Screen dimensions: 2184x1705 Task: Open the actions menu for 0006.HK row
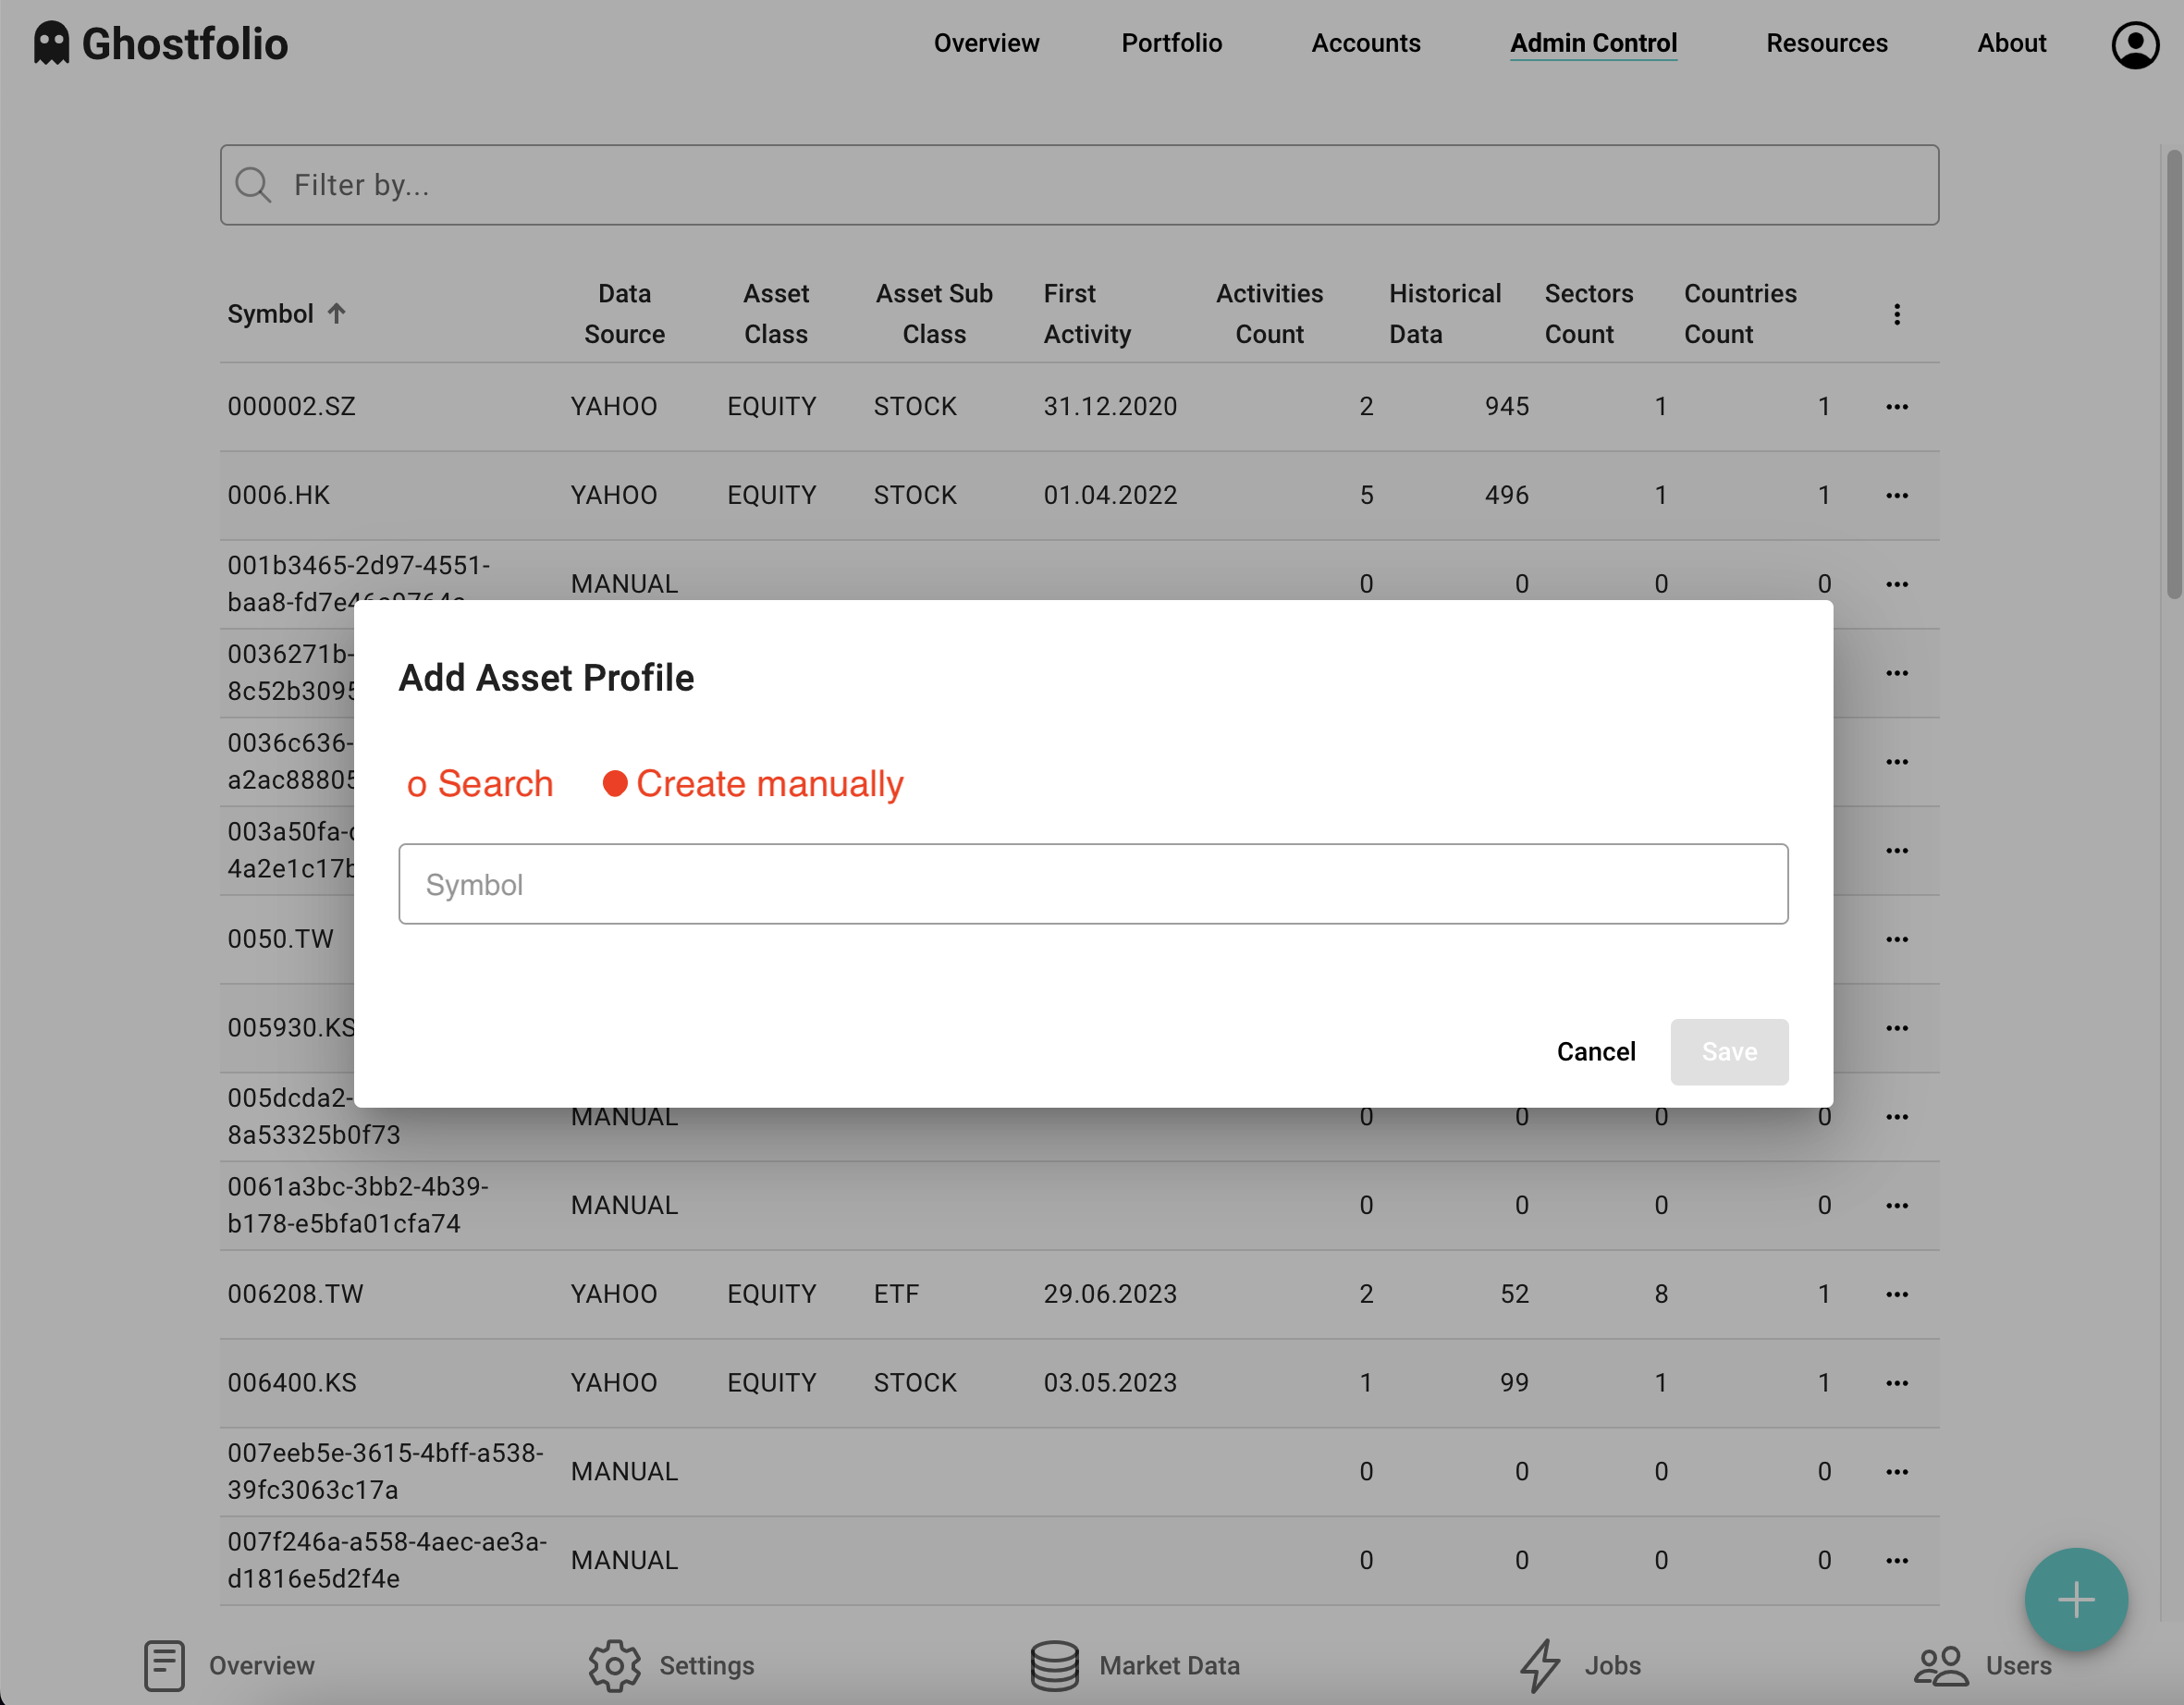[x=1897, y=494]
